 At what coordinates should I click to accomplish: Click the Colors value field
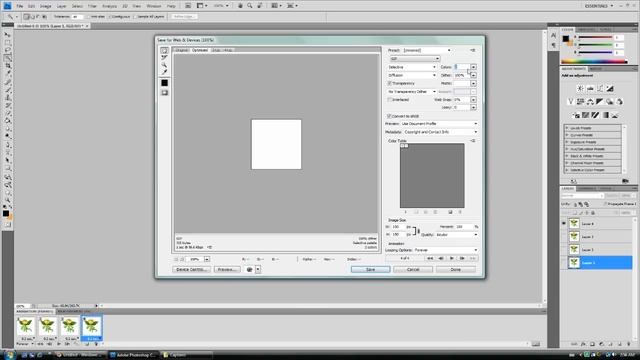[461, 67]
